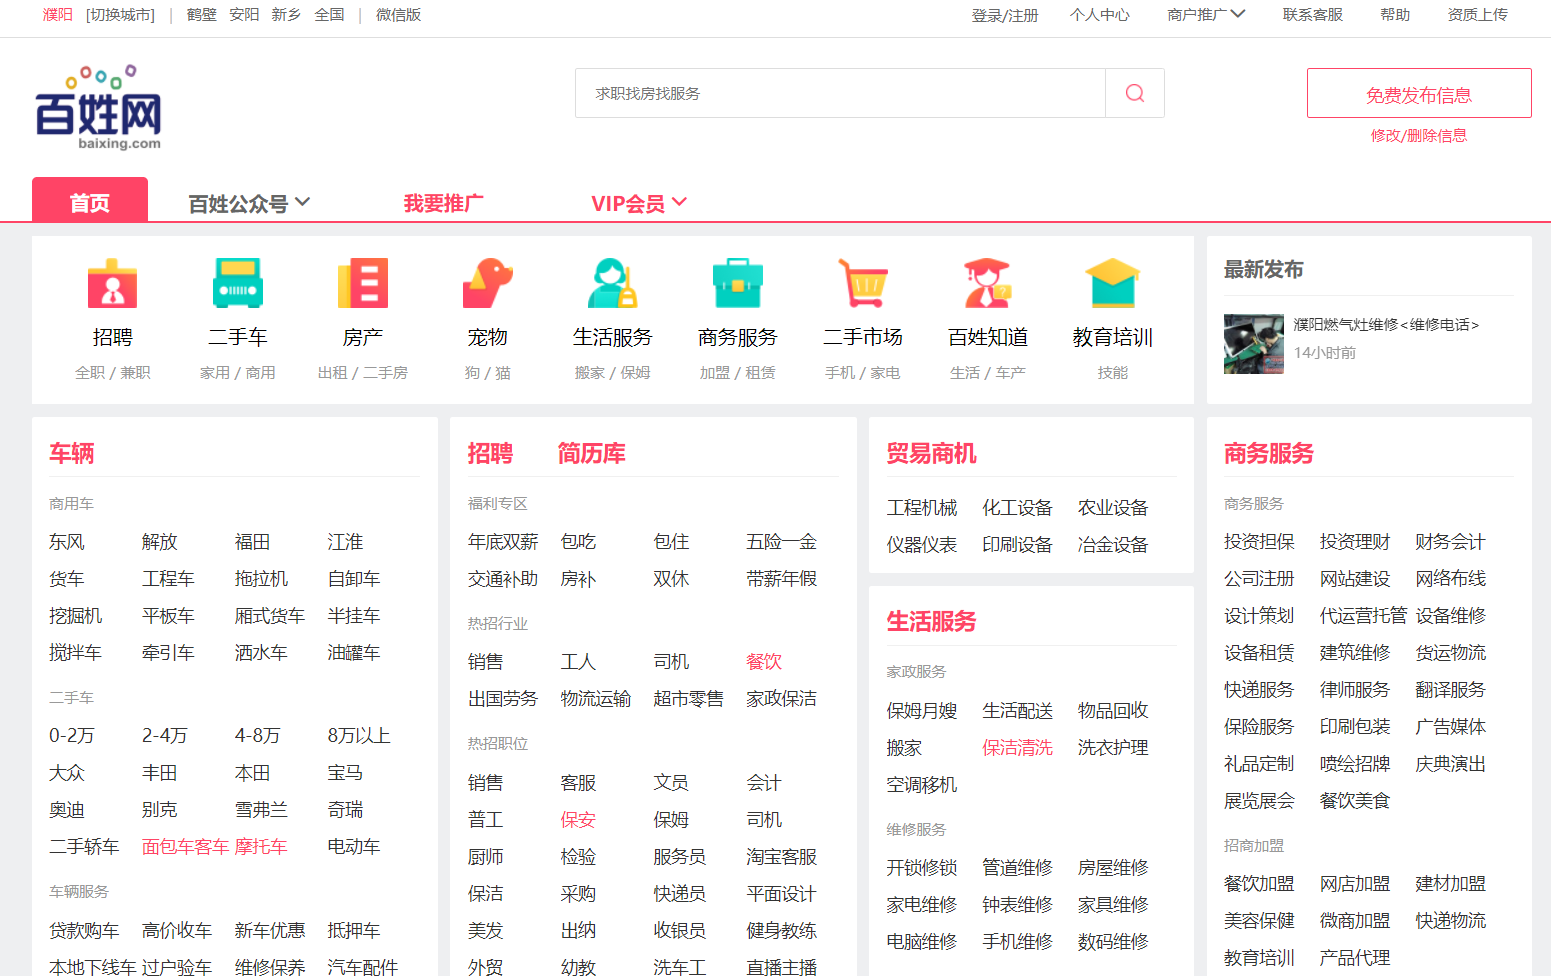
Task: Click the 登录/注册 link
Action: click(x=1004, y=15)
